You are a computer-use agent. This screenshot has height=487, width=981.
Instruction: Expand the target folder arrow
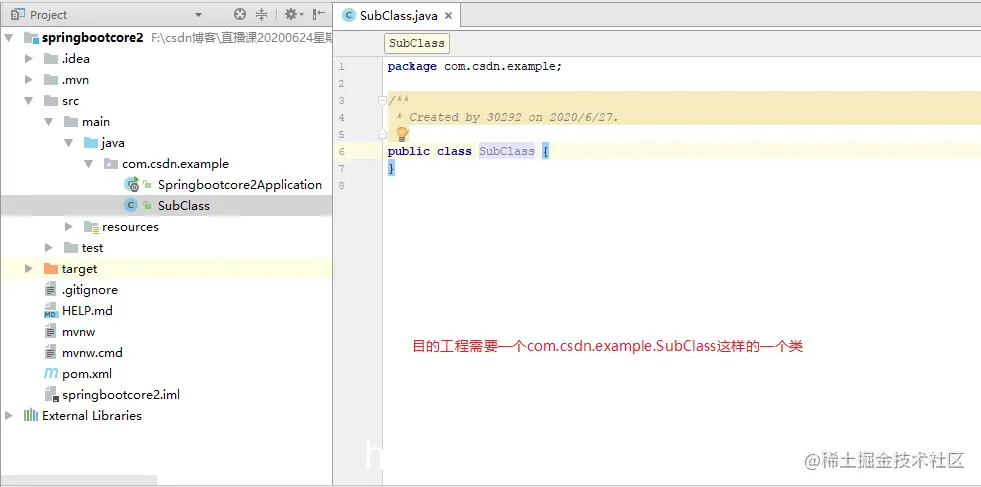click(28, 269)
